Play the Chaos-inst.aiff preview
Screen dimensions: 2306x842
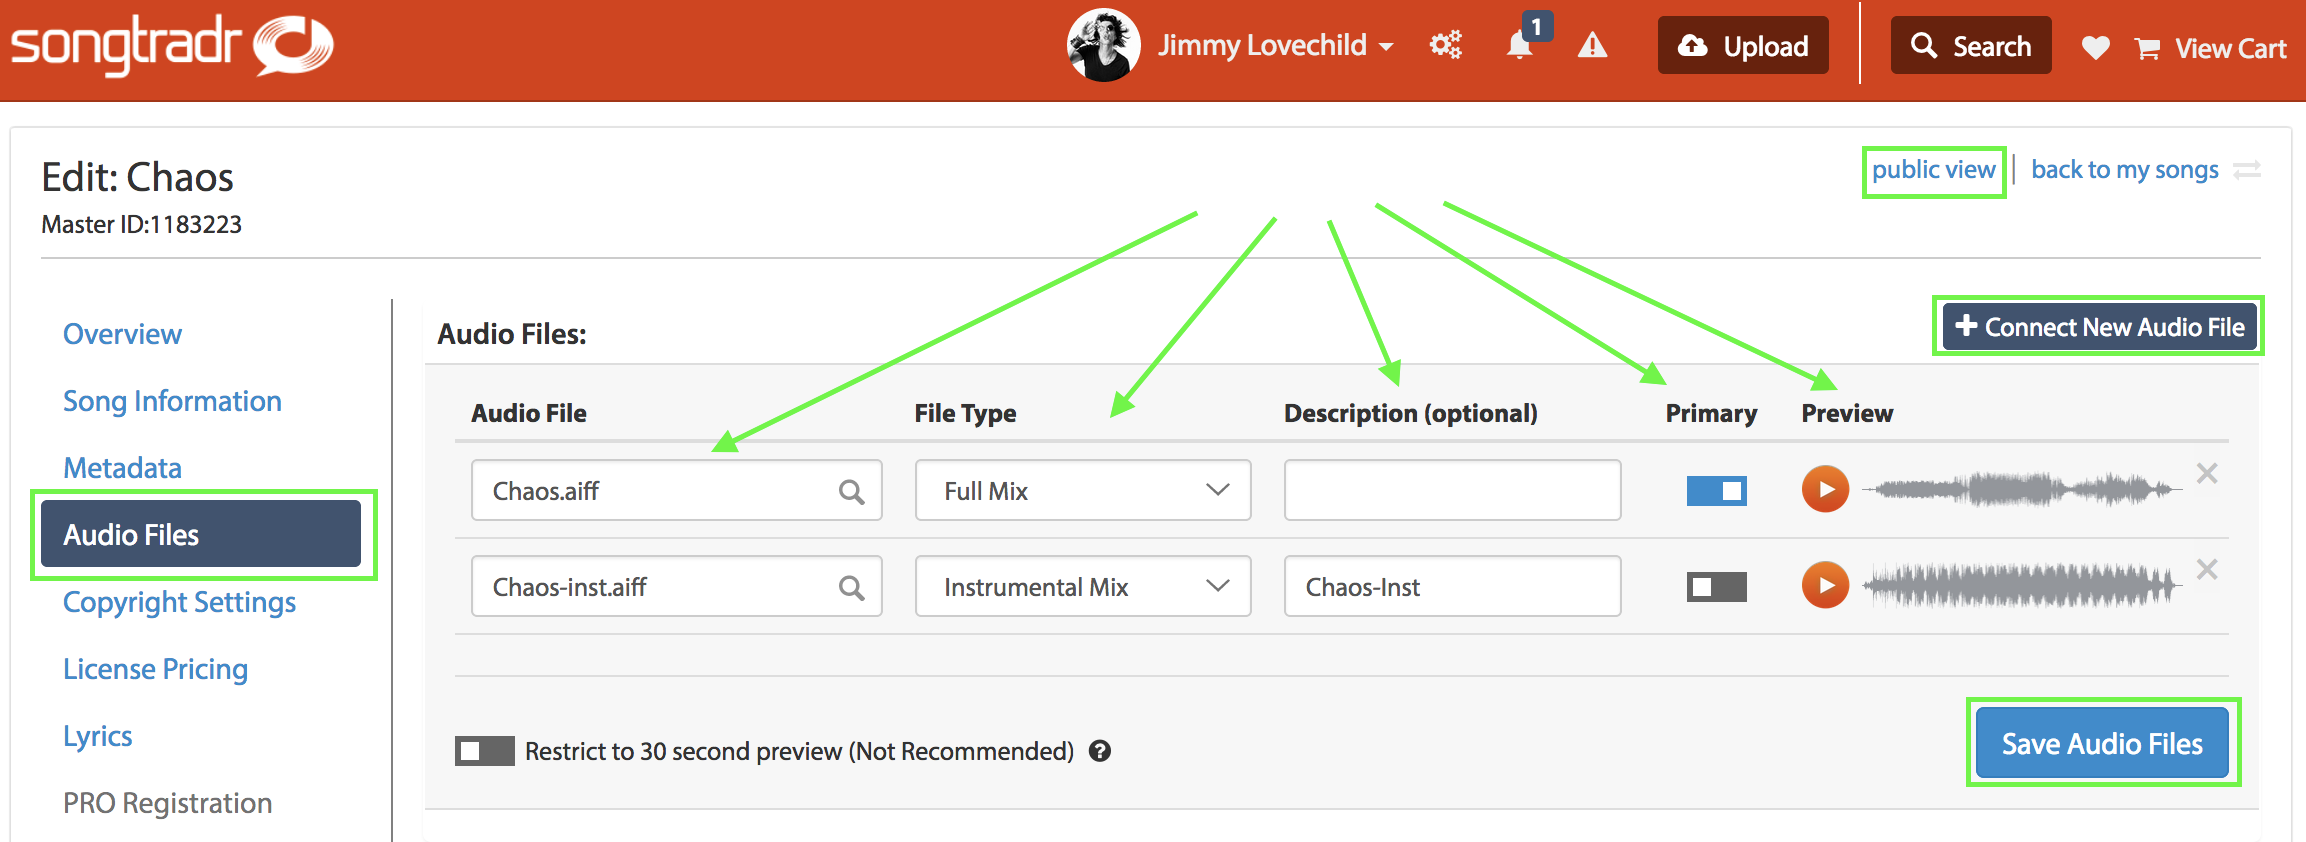(1825, 585)
